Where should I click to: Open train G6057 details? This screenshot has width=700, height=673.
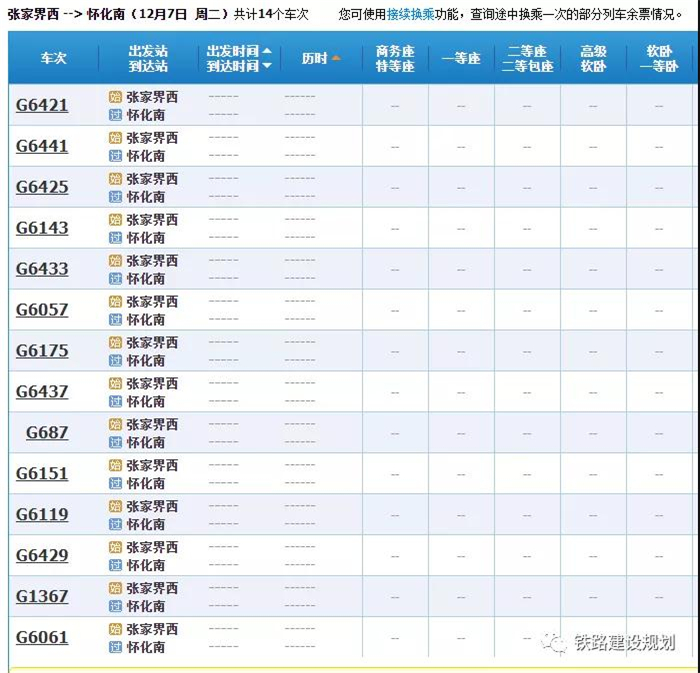pyautogui.click(x=42, y=310)
